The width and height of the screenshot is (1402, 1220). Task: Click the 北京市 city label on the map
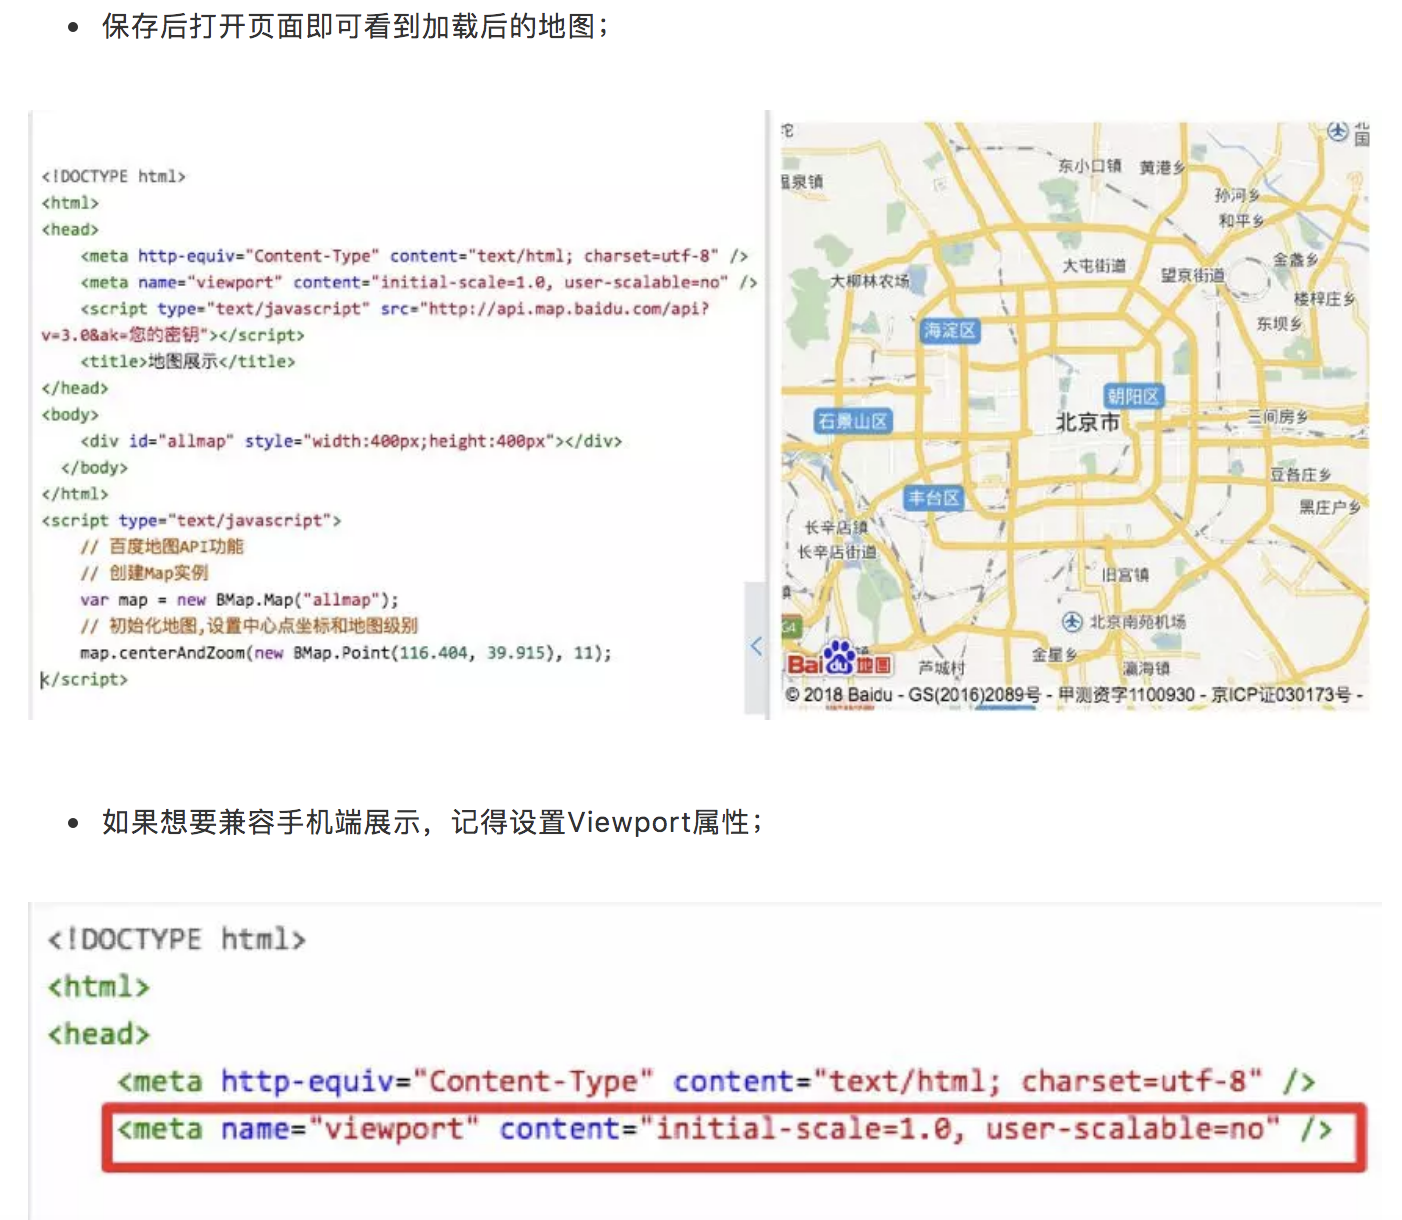[x=1088, y=423]
